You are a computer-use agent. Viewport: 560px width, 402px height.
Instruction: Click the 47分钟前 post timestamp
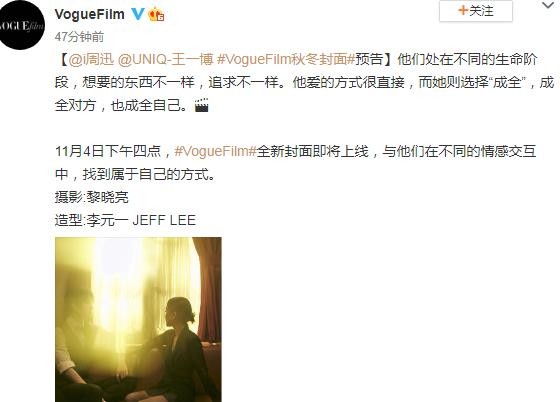tap(79, 36)
